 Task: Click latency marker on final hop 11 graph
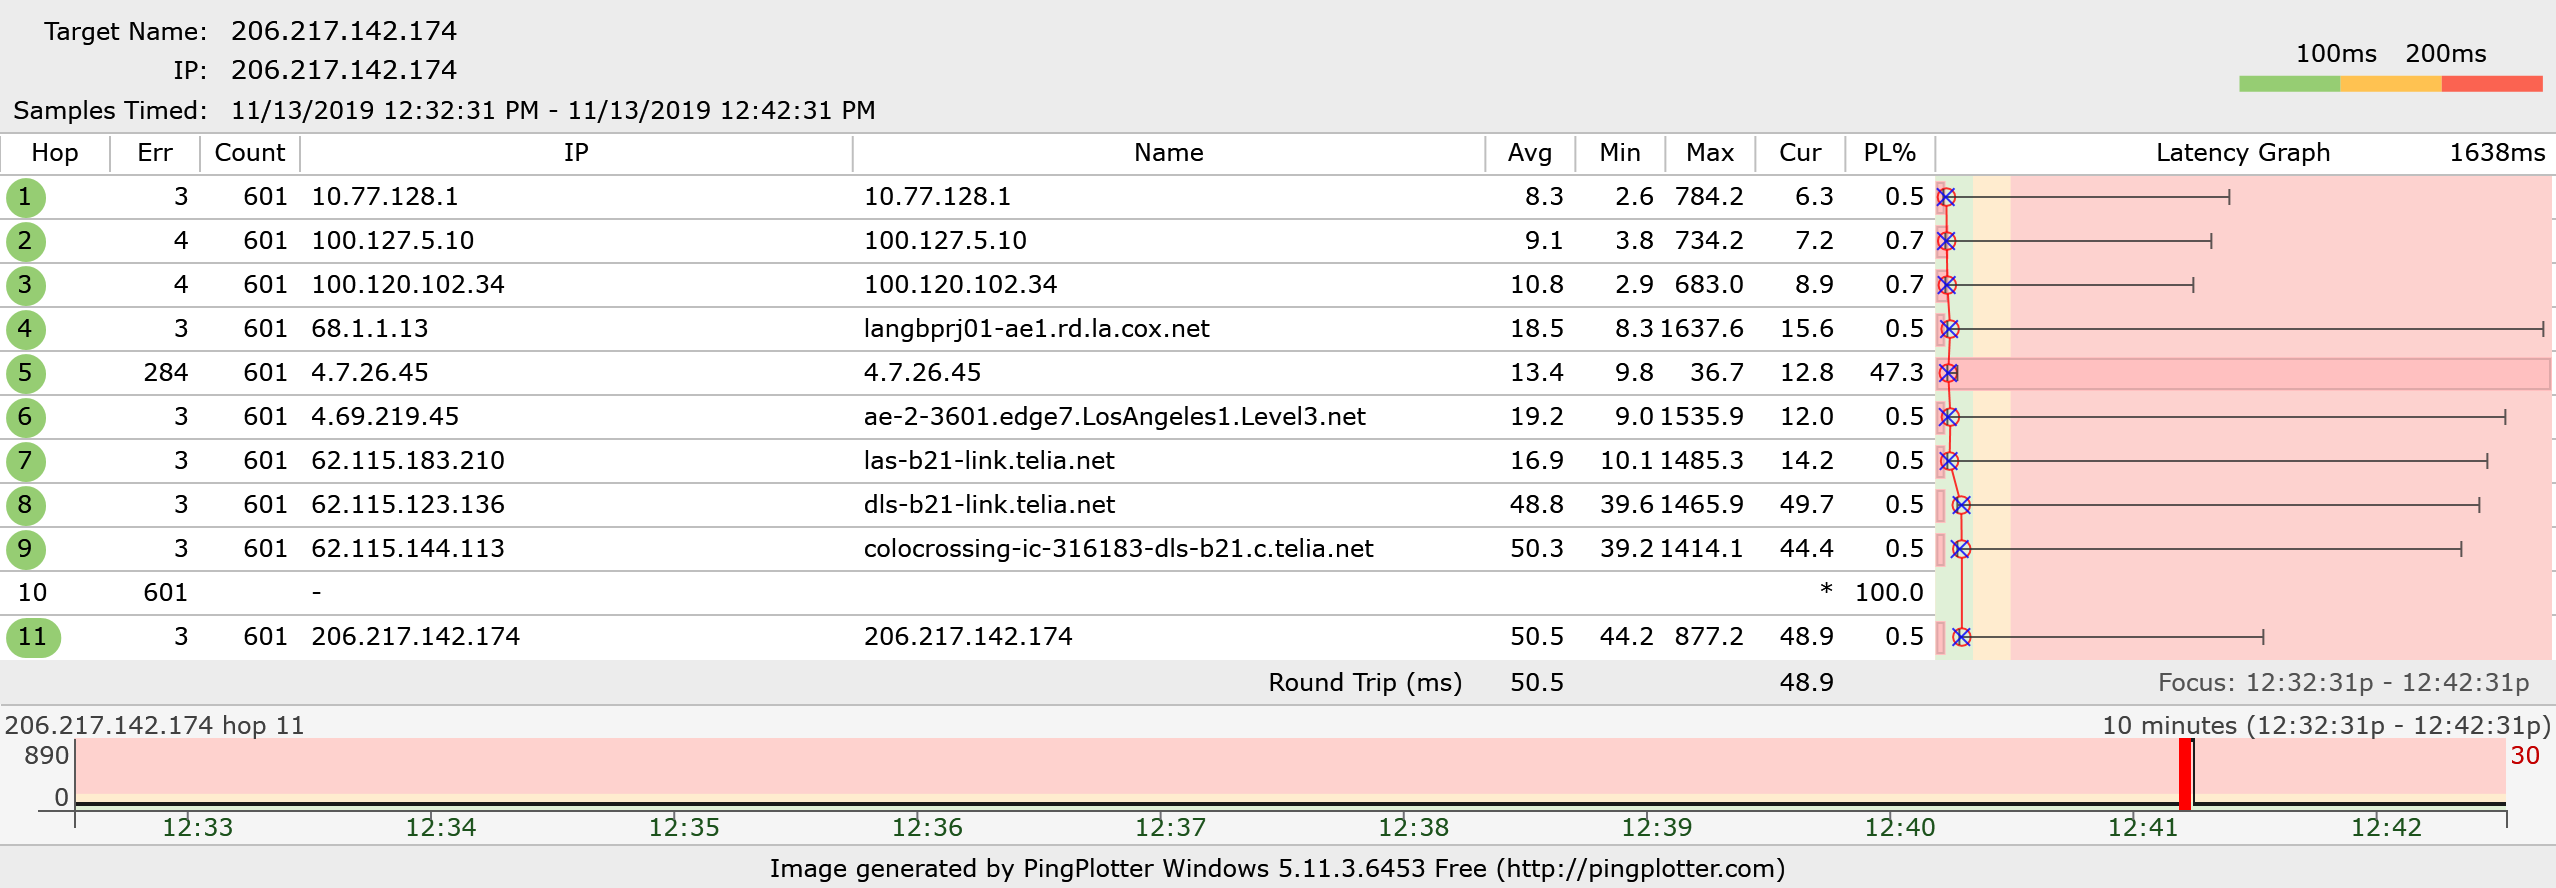1961,637
